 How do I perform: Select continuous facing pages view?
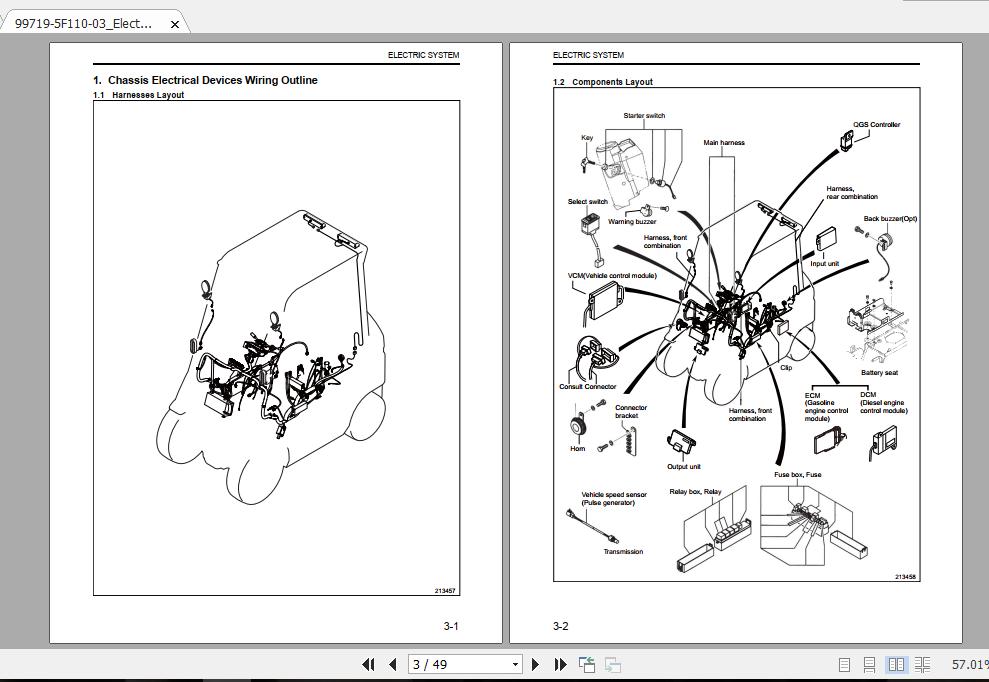922,664
